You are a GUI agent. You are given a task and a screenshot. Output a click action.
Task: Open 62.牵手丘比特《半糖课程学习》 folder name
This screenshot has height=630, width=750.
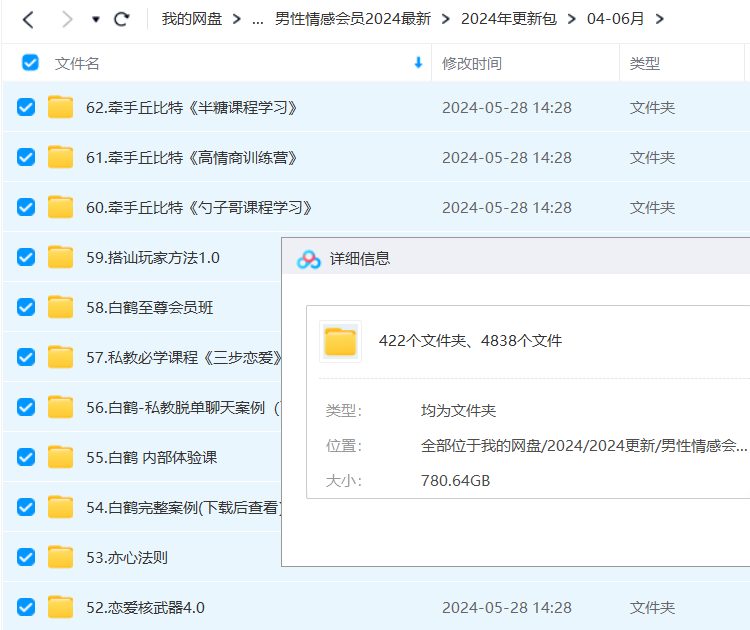pyautogui.click(x=192, y=108)
